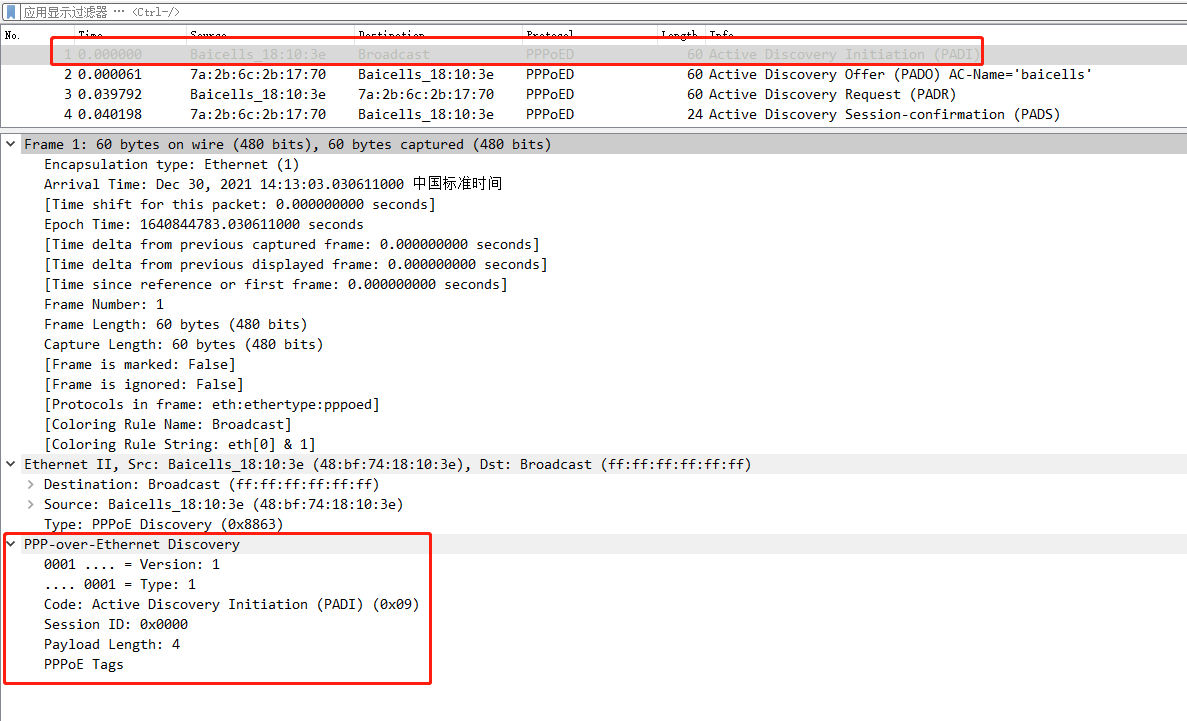The width and height of the screenshot is (1187, 721).
Task: Sort by the Info column header
Action: click(721, 35)
